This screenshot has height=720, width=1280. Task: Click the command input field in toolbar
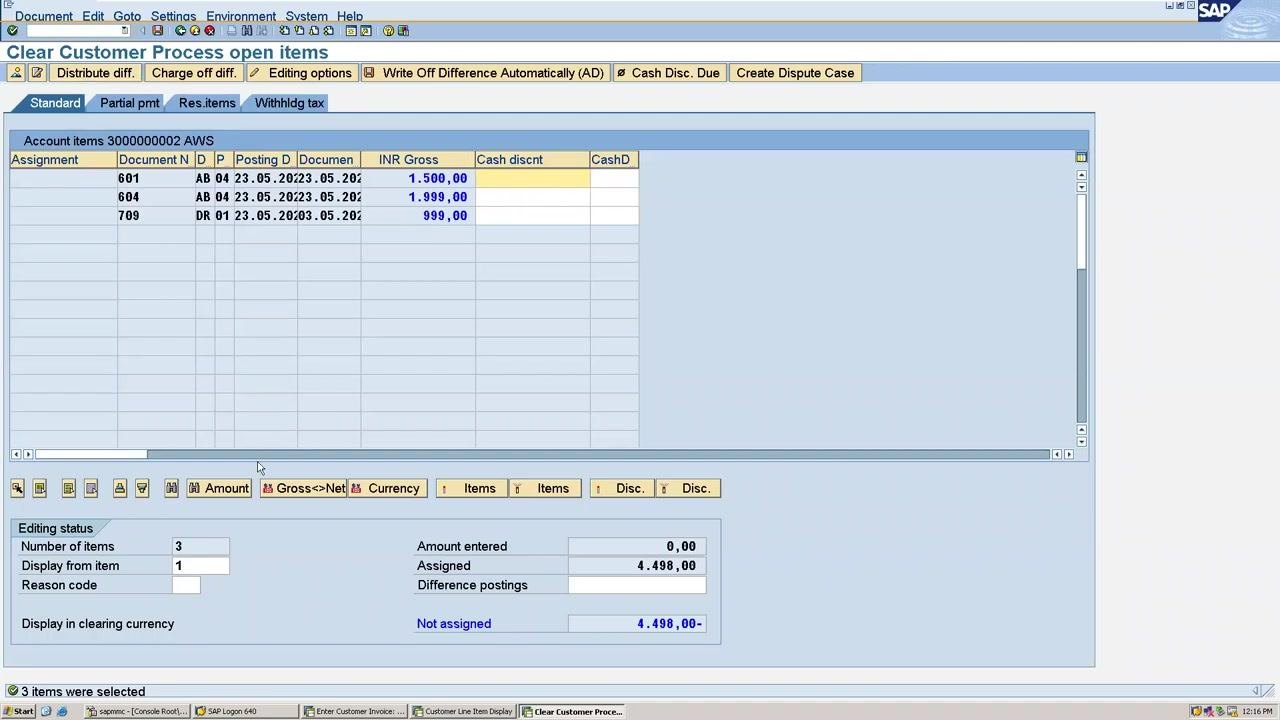77,30
